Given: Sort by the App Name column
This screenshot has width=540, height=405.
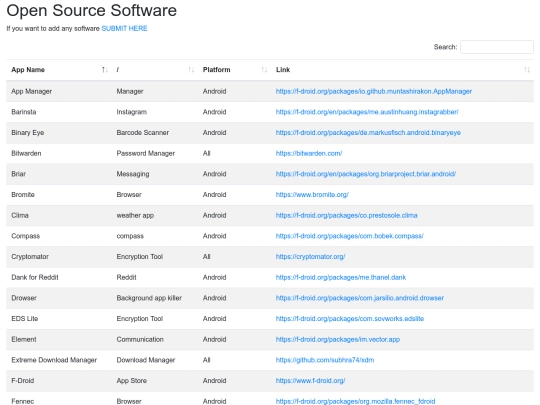Looking at the screenshot, I should [x=60, y=70].
